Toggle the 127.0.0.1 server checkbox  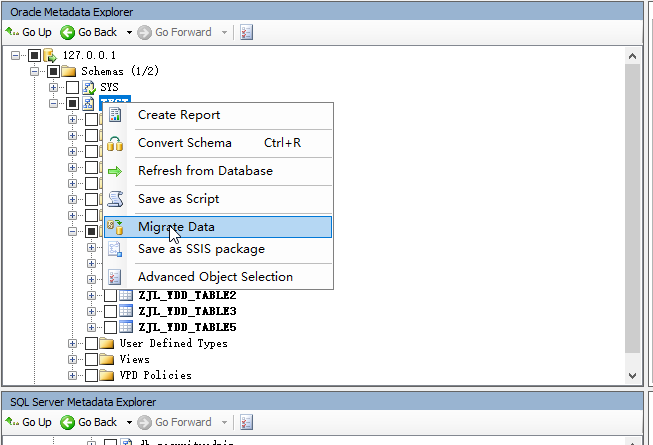[34, 55]
